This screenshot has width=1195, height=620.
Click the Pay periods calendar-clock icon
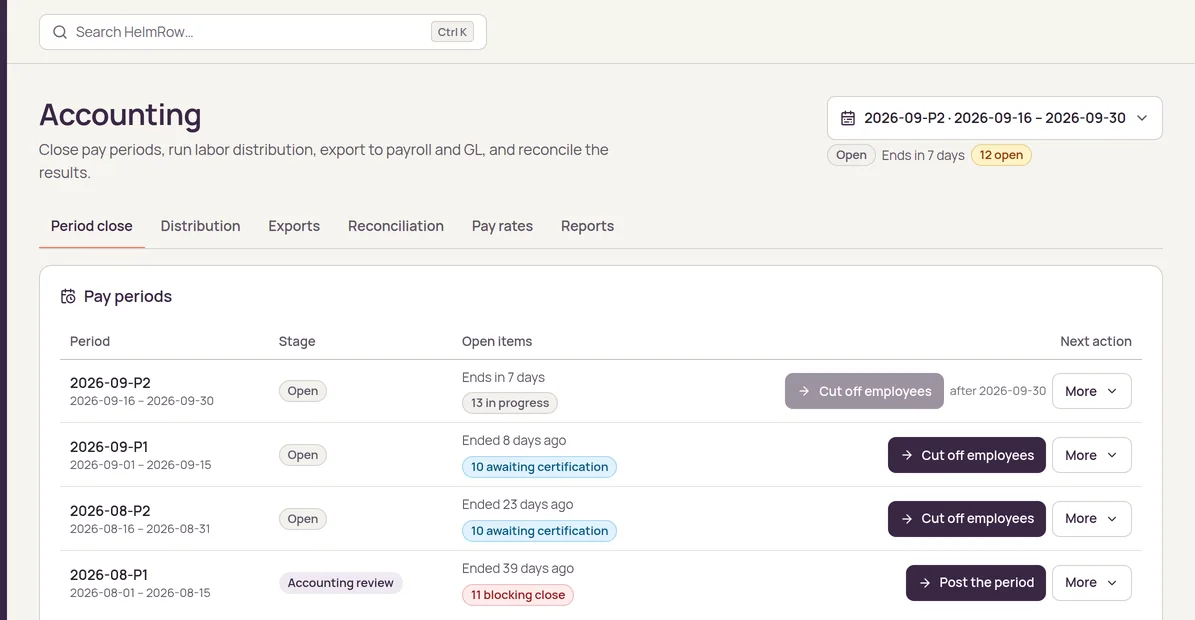tap(68, 296)
